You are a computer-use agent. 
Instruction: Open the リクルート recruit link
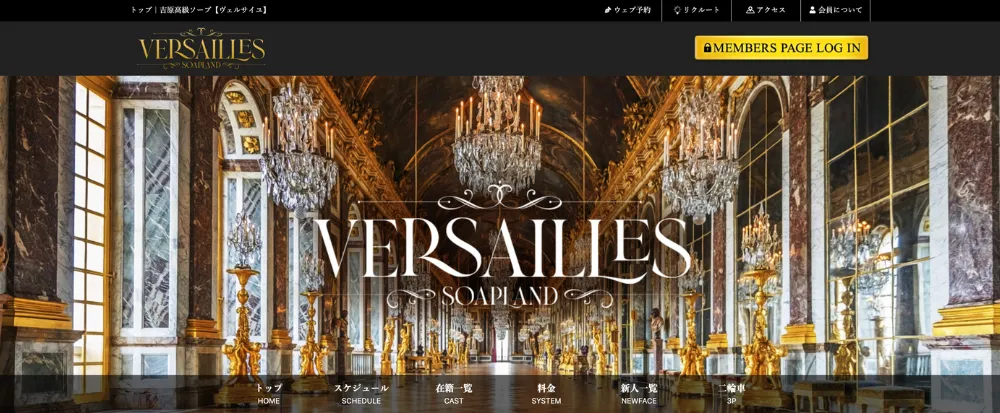point(696,10)
